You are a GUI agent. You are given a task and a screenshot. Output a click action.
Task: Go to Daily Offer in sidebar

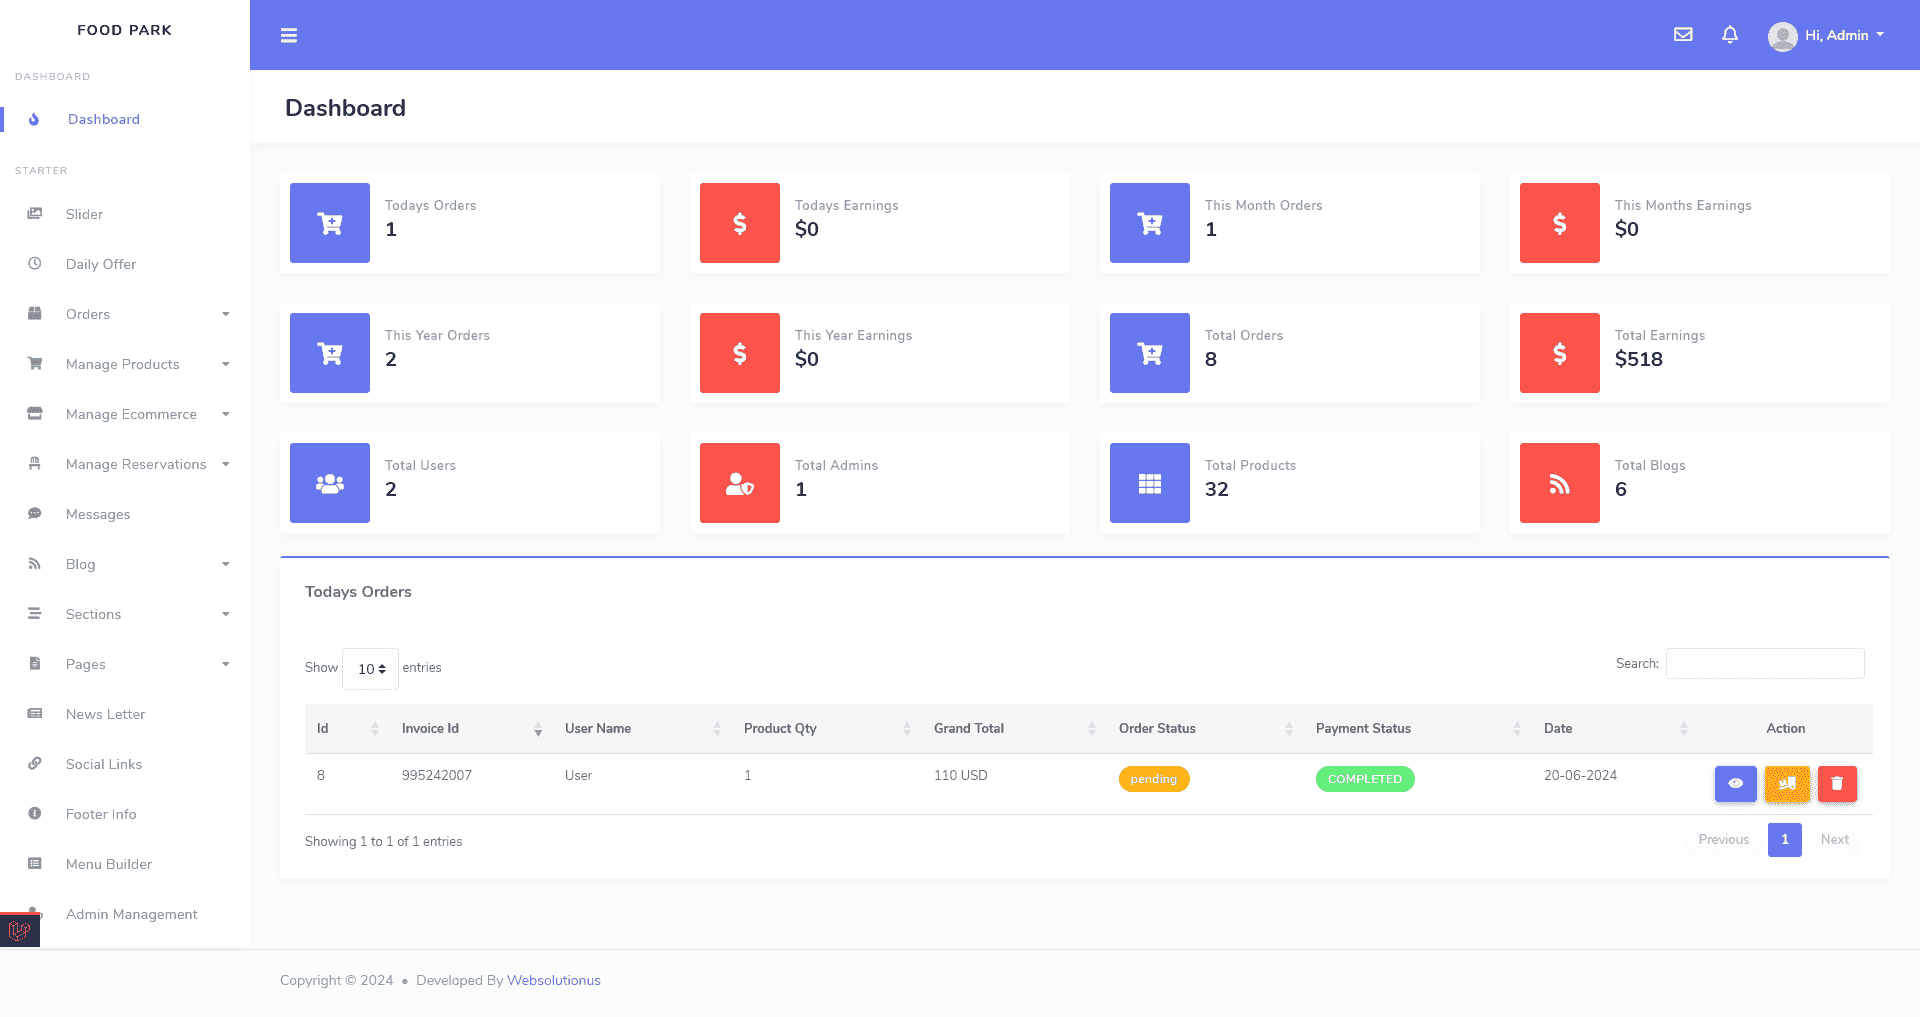coord(101,264)
